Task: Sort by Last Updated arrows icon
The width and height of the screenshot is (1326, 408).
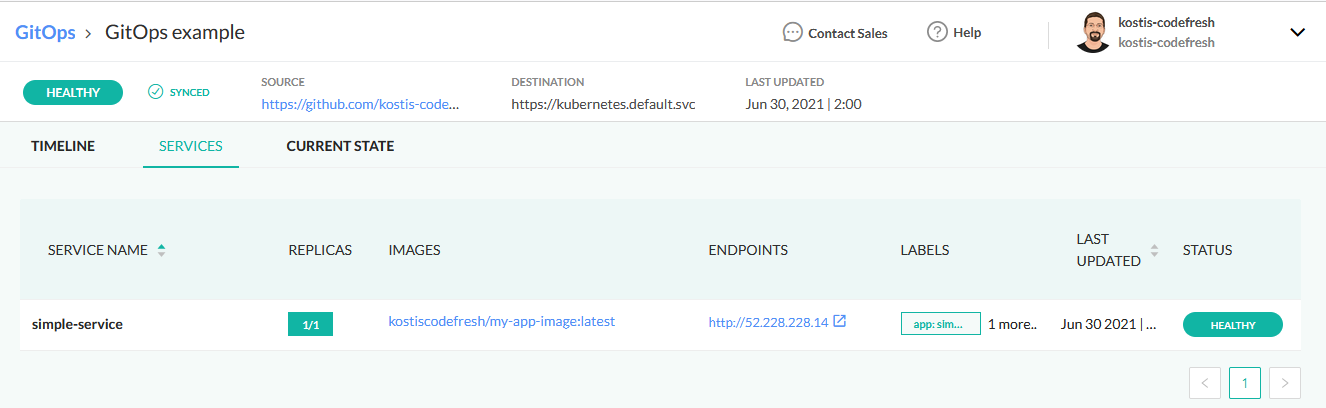Action: 1155,250
